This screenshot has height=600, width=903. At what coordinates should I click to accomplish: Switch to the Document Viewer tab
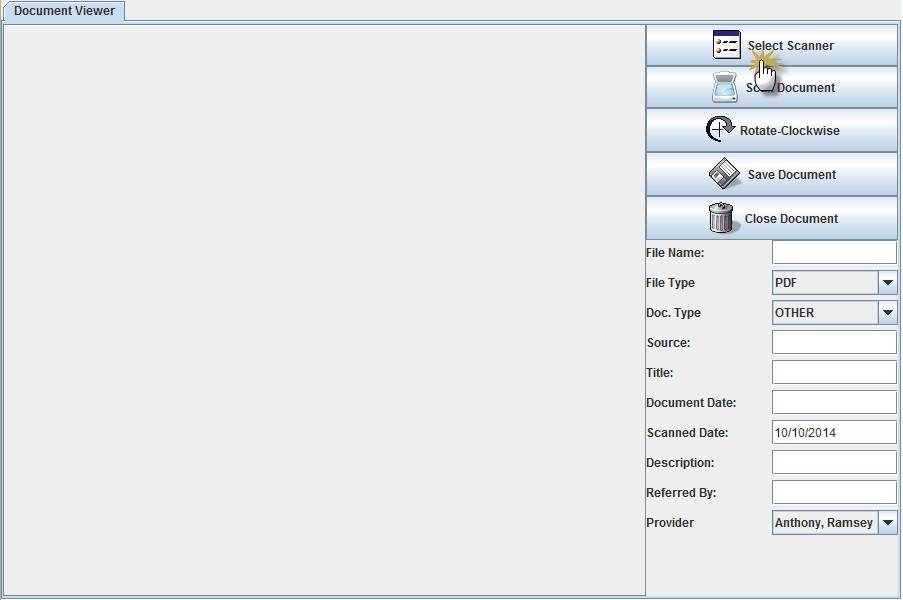pyautogui.click(x=64, y=11)
